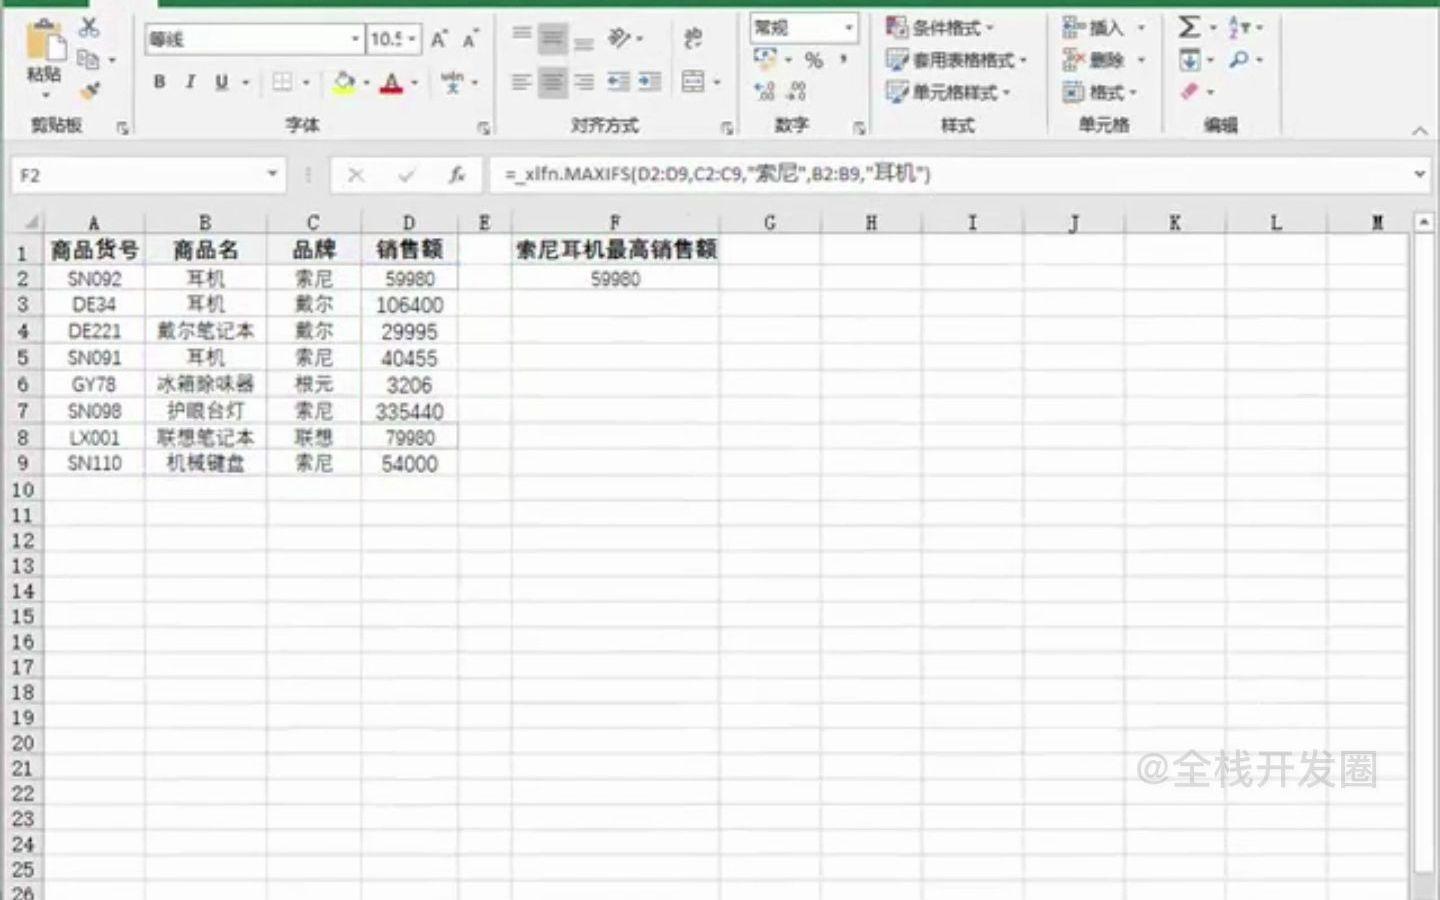1440x900 pixels.
Task: Expand the Name Box dropdown arrow
Action: click(x=272, y=175)
